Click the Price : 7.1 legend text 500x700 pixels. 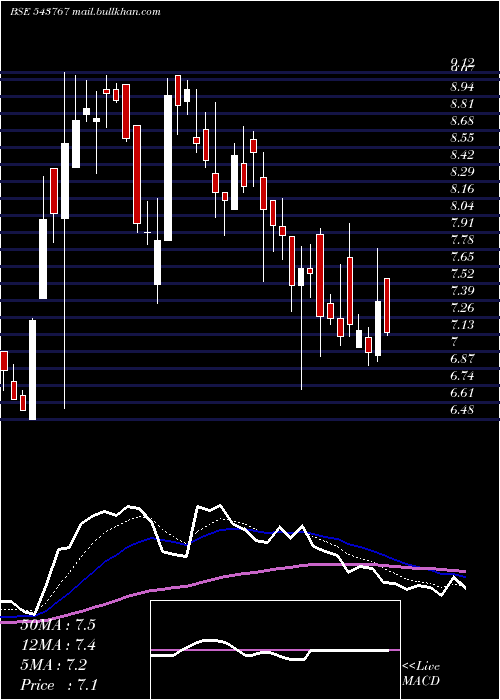[59, 685]
